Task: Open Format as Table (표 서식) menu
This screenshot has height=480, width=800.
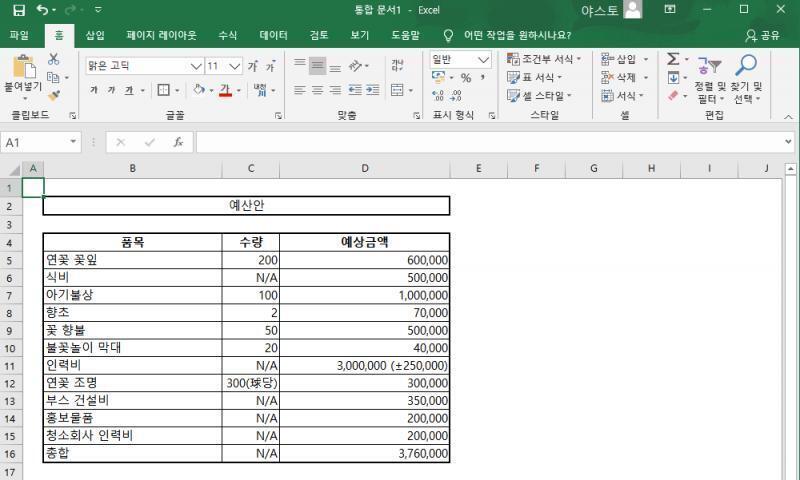Action: [534, 78]
